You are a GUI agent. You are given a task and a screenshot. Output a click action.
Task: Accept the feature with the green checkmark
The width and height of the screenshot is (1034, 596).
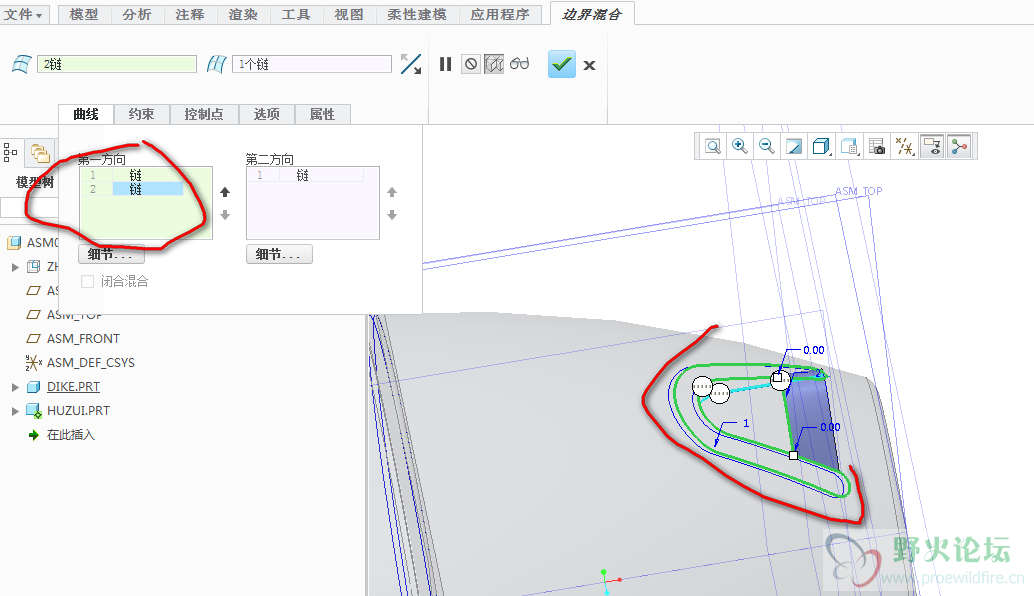pyautogui.click(x=562, y=64)
